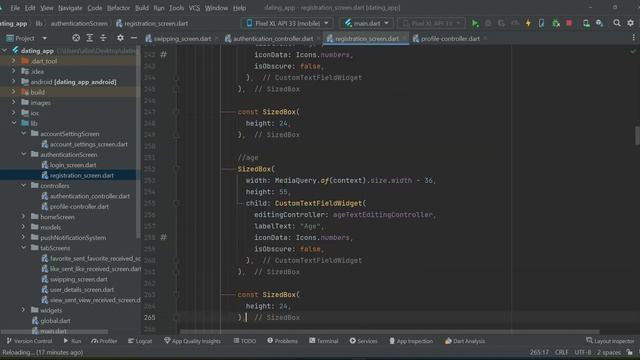Open Device Manager icon in toolbar
640x360 pixels.
pos(586,23)
